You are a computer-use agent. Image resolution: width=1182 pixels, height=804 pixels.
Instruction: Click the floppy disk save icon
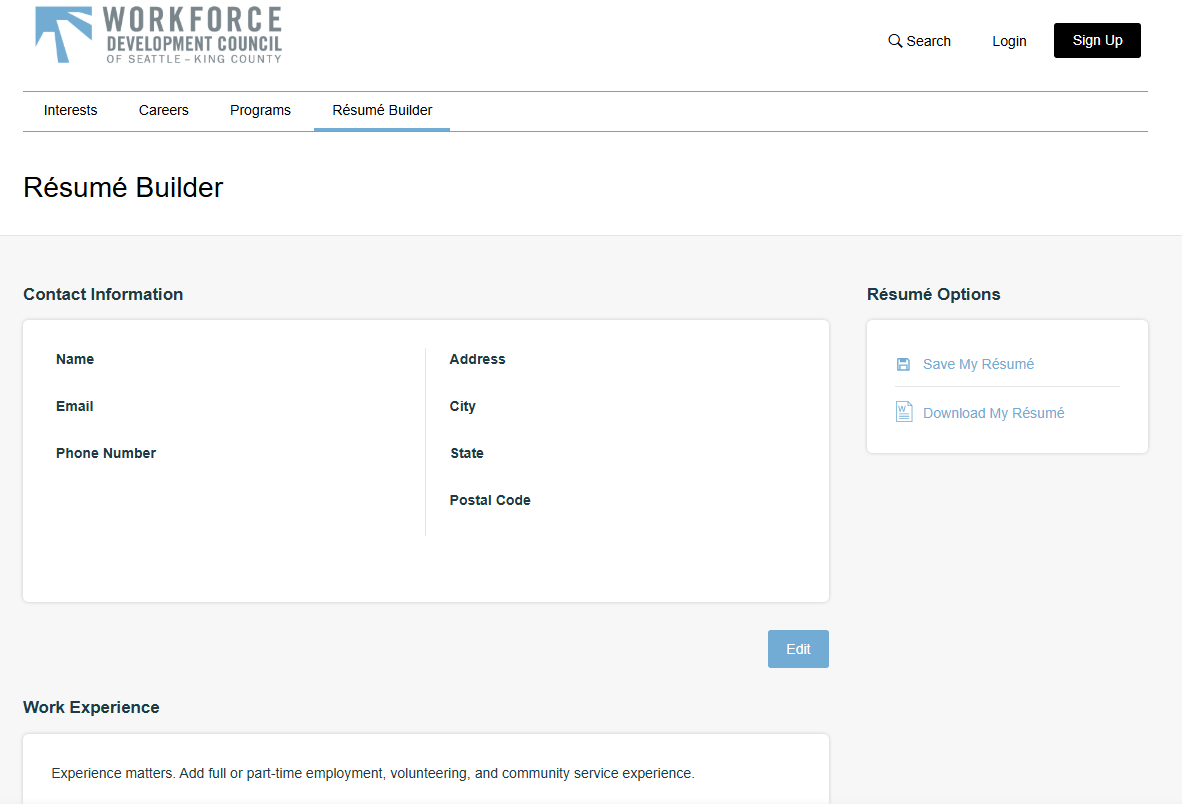(x=903, y=363)
